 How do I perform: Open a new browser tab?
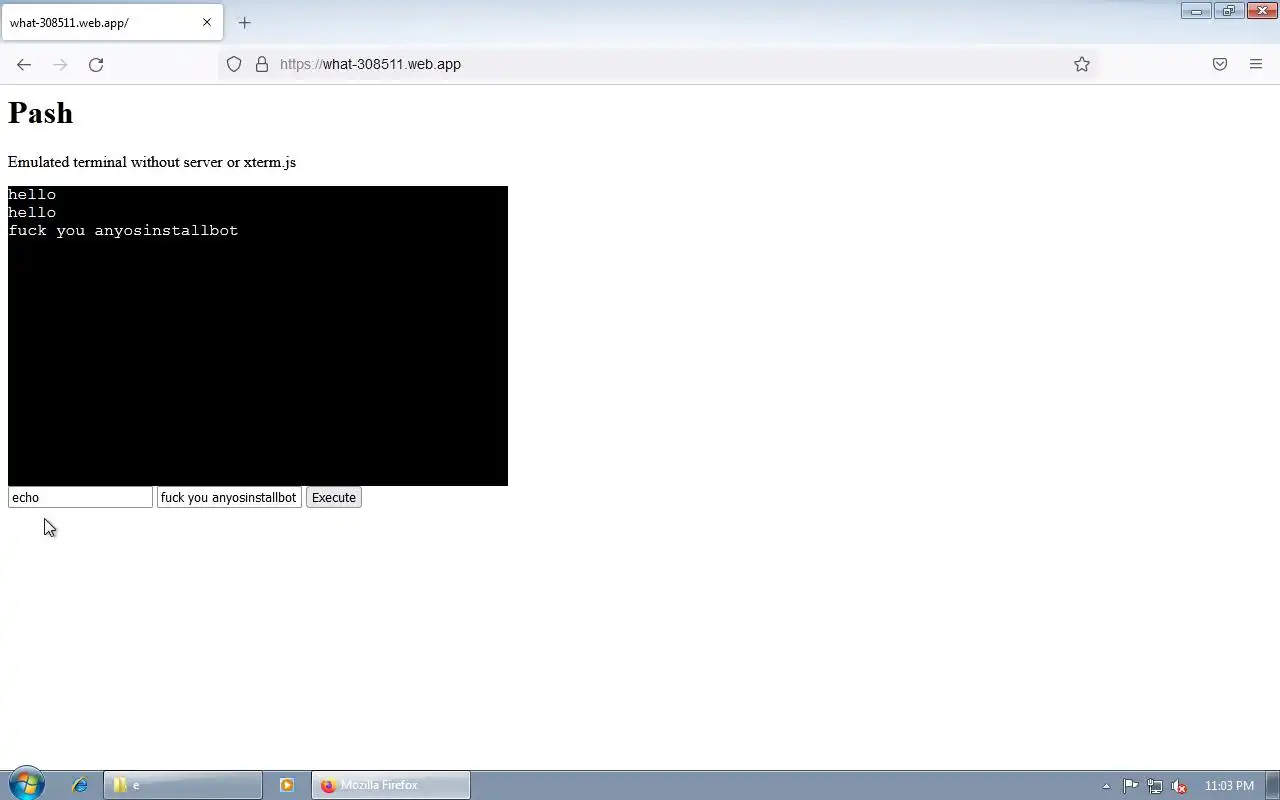pyautogui.click(x=244, y=22)
